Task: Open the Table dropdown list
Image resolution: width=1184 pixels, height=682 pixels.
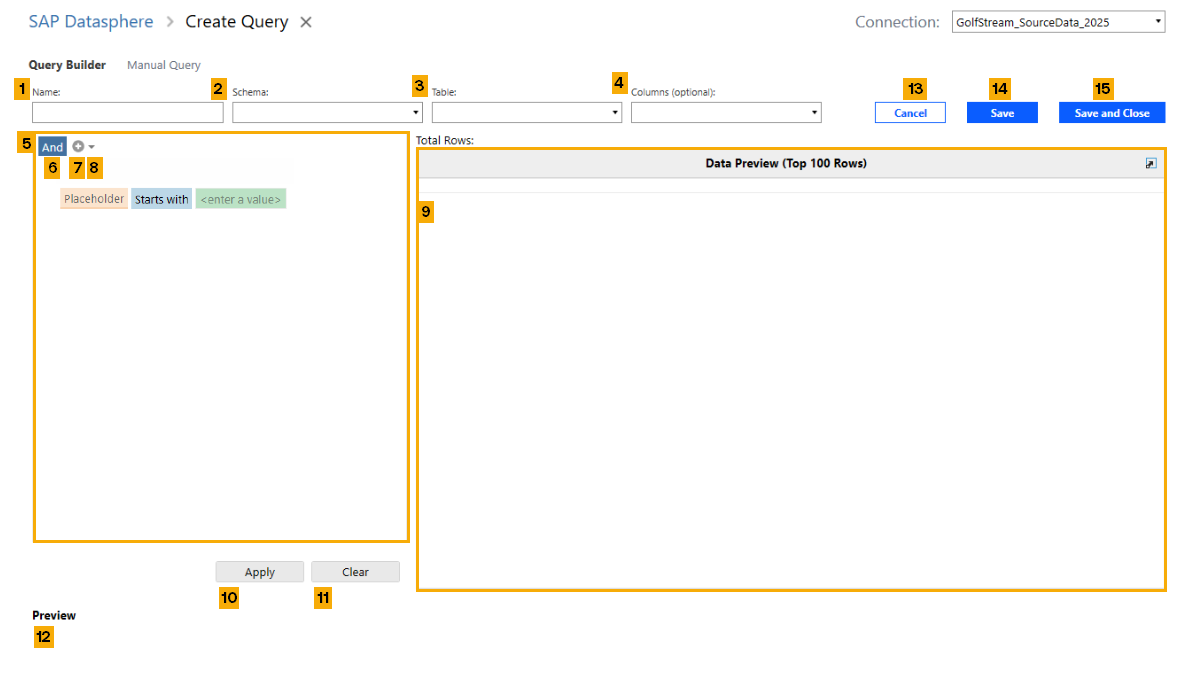Action: point(526,113)
